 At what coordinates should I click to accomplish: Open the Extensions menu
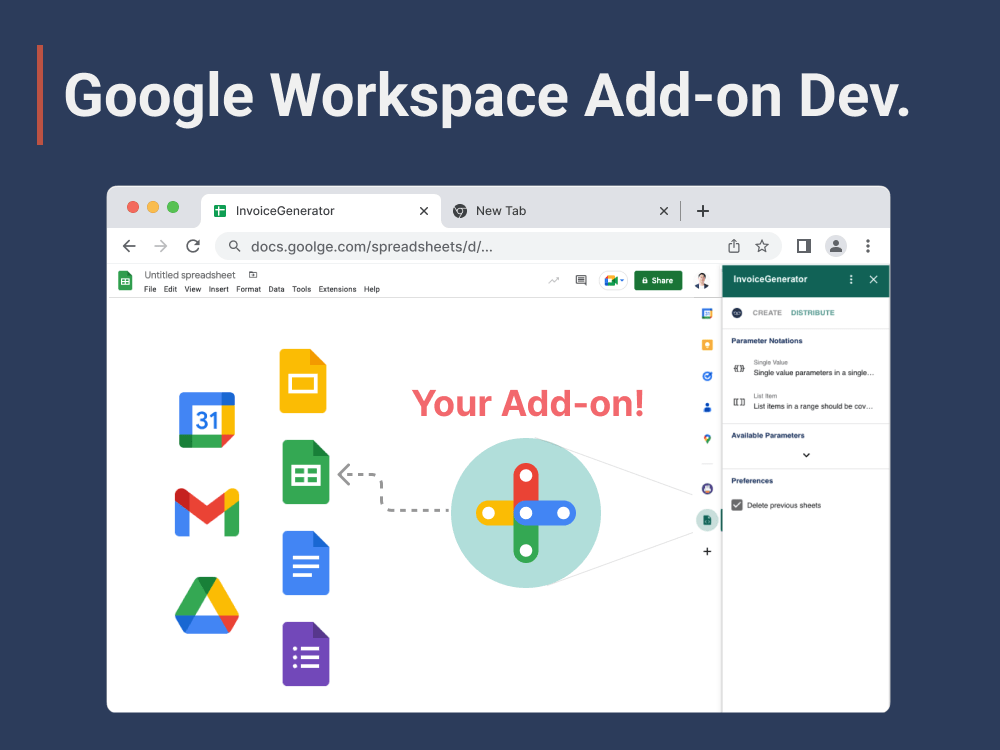337,288
